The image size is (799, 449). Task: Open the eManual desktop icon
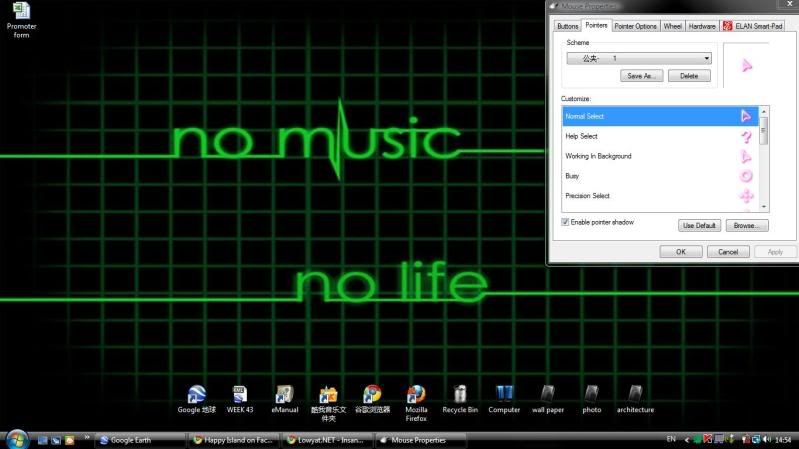pyautogui.click(x=285, y=394)
